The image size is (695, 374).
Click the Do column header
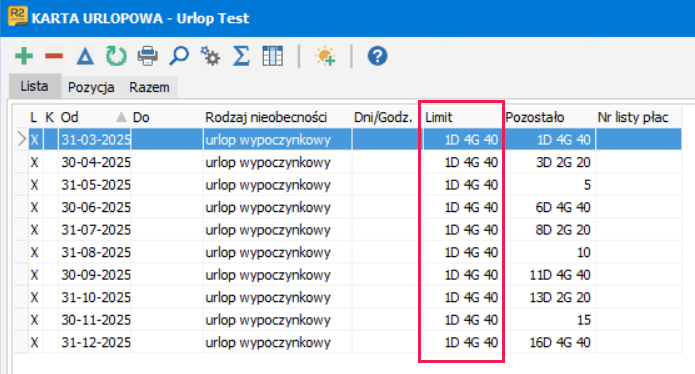141,117
